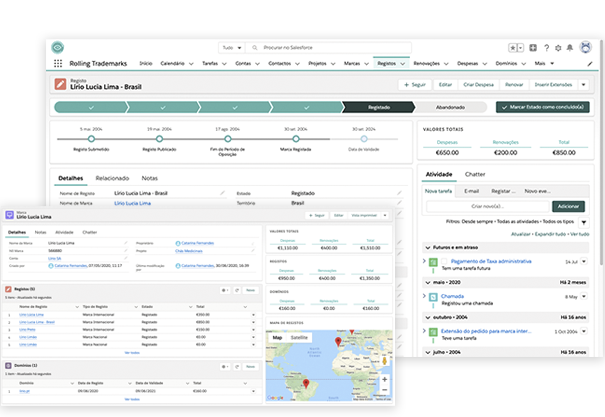605x417 pixels.
Task: Open the App Launcher grid icon
Action: [59, 63]
